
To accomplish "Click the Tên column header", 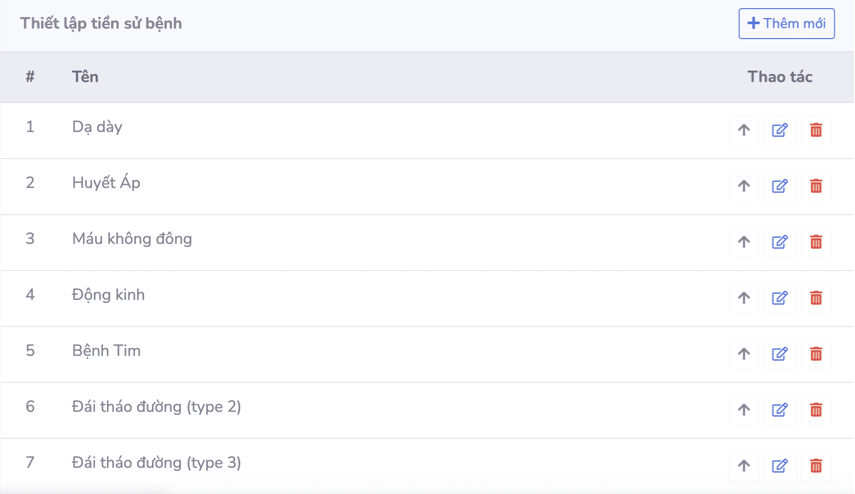I will [85, 77].
